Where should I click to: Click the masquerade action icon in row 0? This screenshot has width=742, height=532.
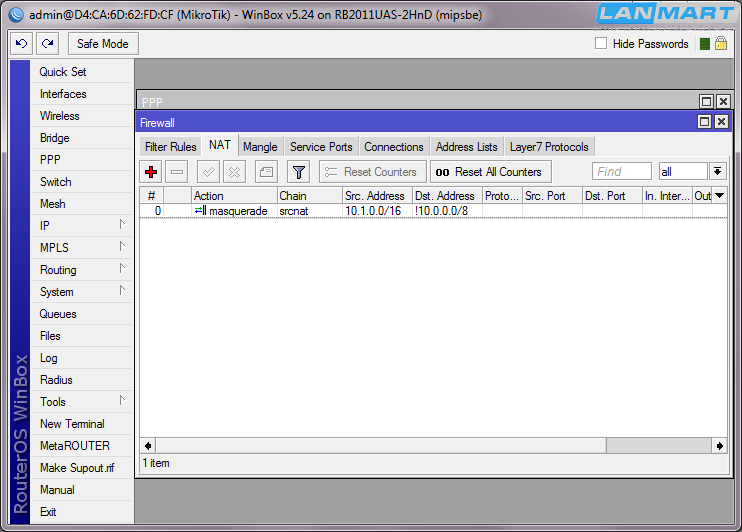coord(200,211)
